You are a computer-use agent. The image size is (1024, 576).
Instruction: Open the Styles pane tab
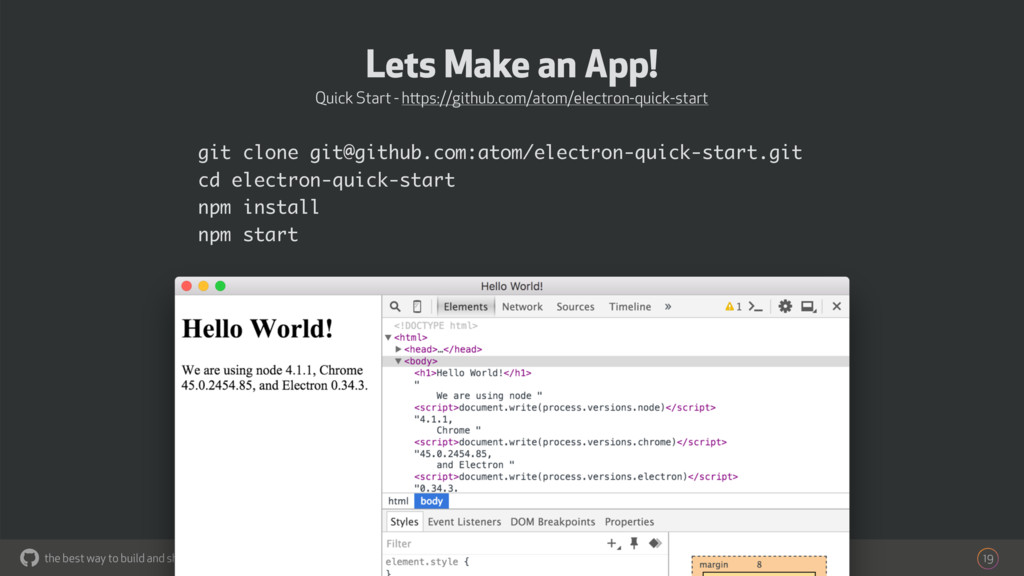tap(404, 522)
